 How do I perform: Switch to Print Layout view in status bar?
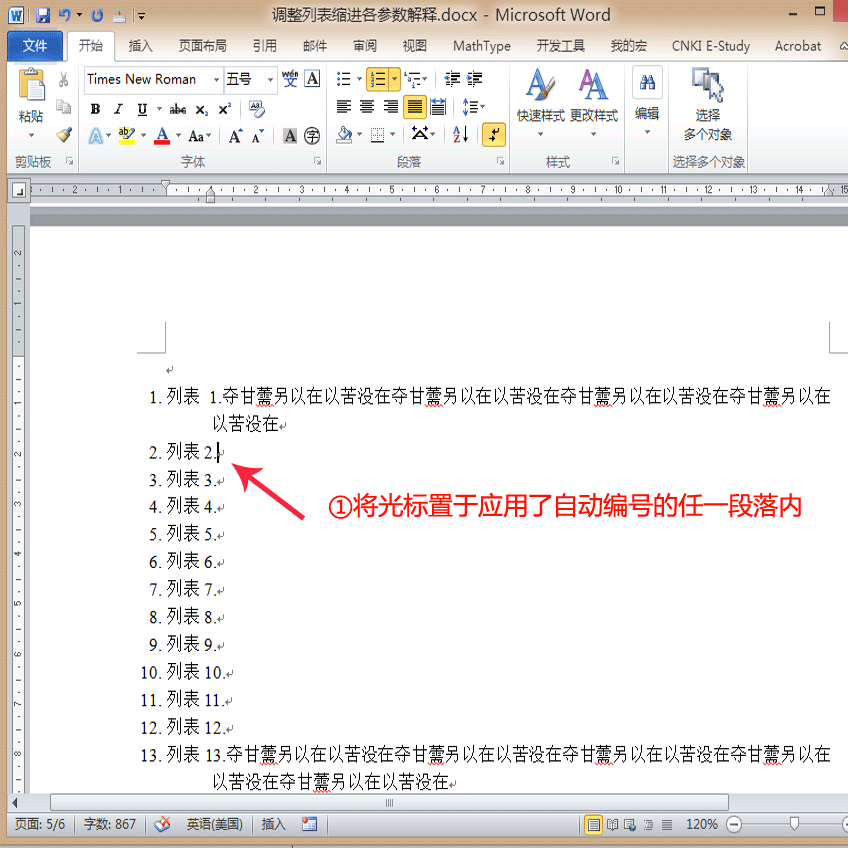[x=593, y=825]
